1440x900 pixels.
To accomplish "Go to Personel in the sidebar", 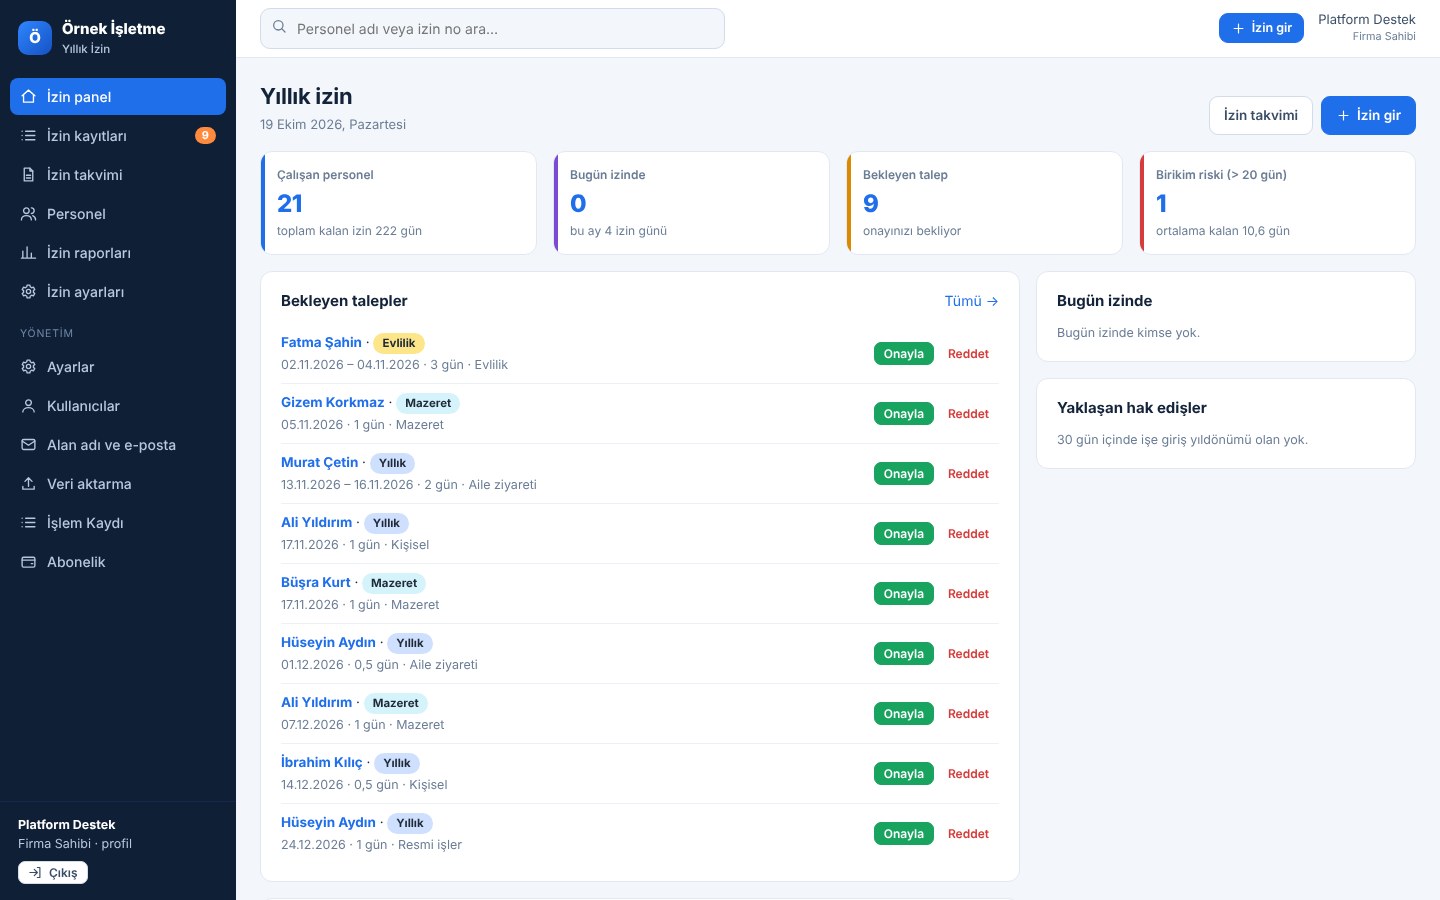I will pos(118,214).
